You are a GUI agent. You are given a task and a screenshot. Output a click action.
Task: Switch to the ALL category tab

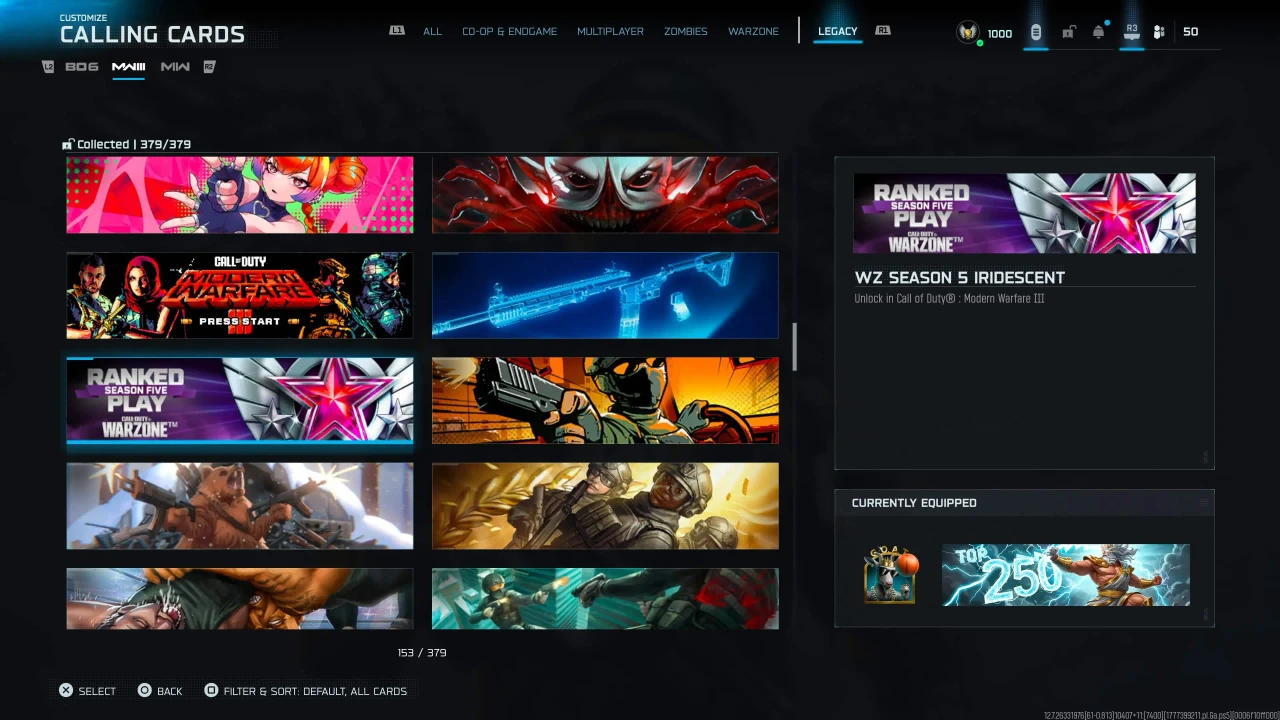(x=432, y=31)
